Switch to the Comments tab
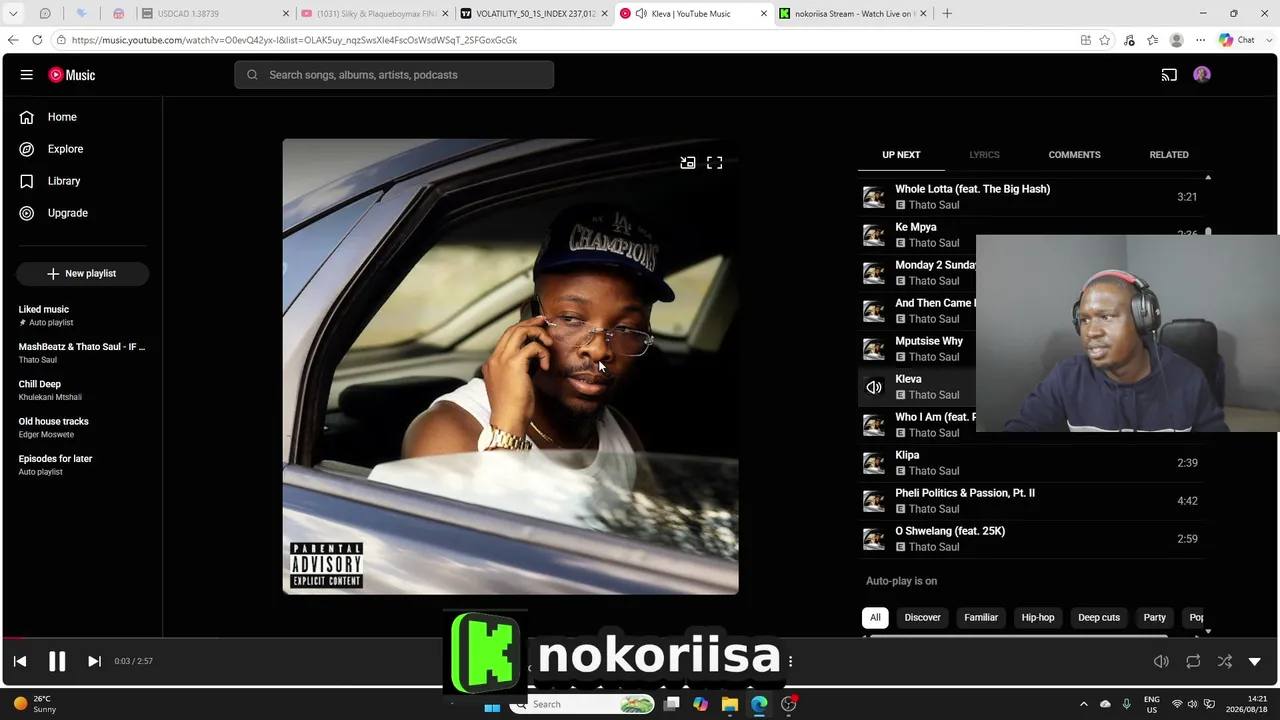The width and height of the screenshot is (1280, 720). 1074,155
